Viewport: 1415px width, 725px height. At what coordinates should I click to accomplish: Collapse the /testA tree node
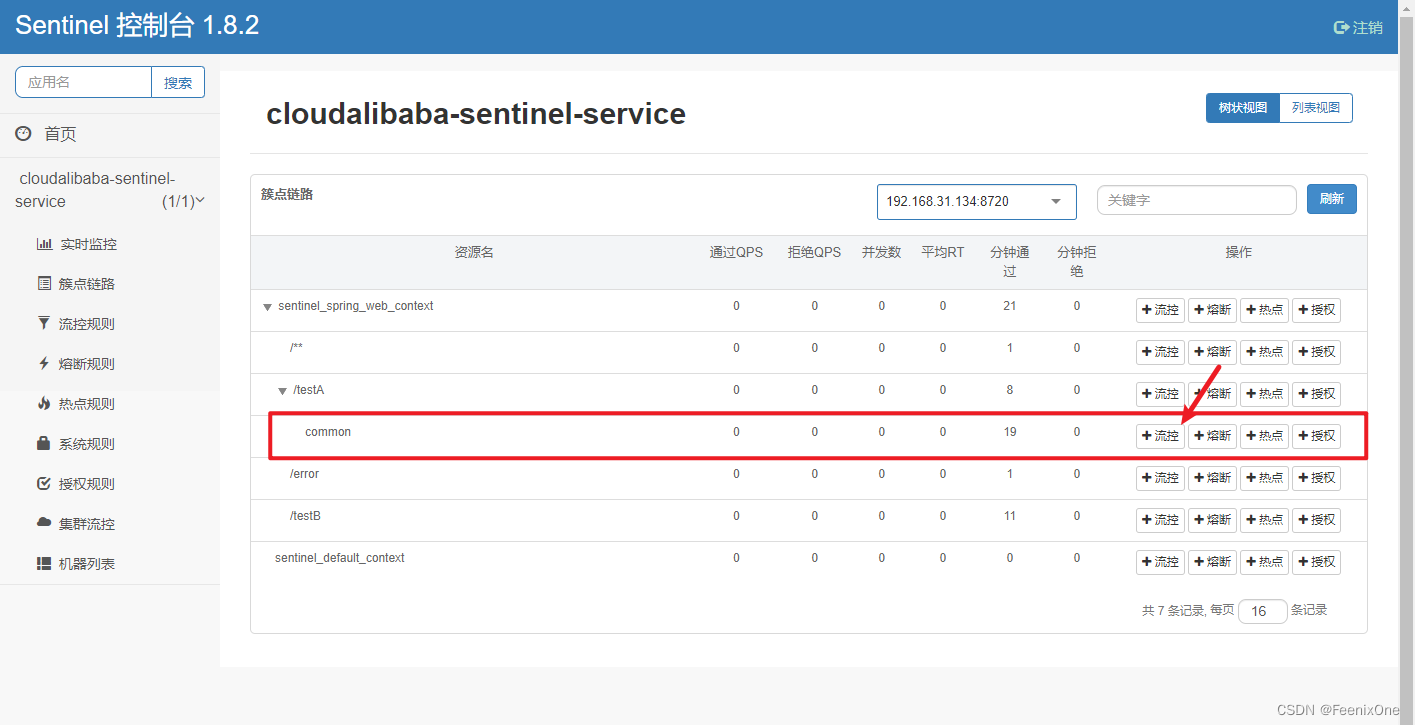click(x=282, y=391)
